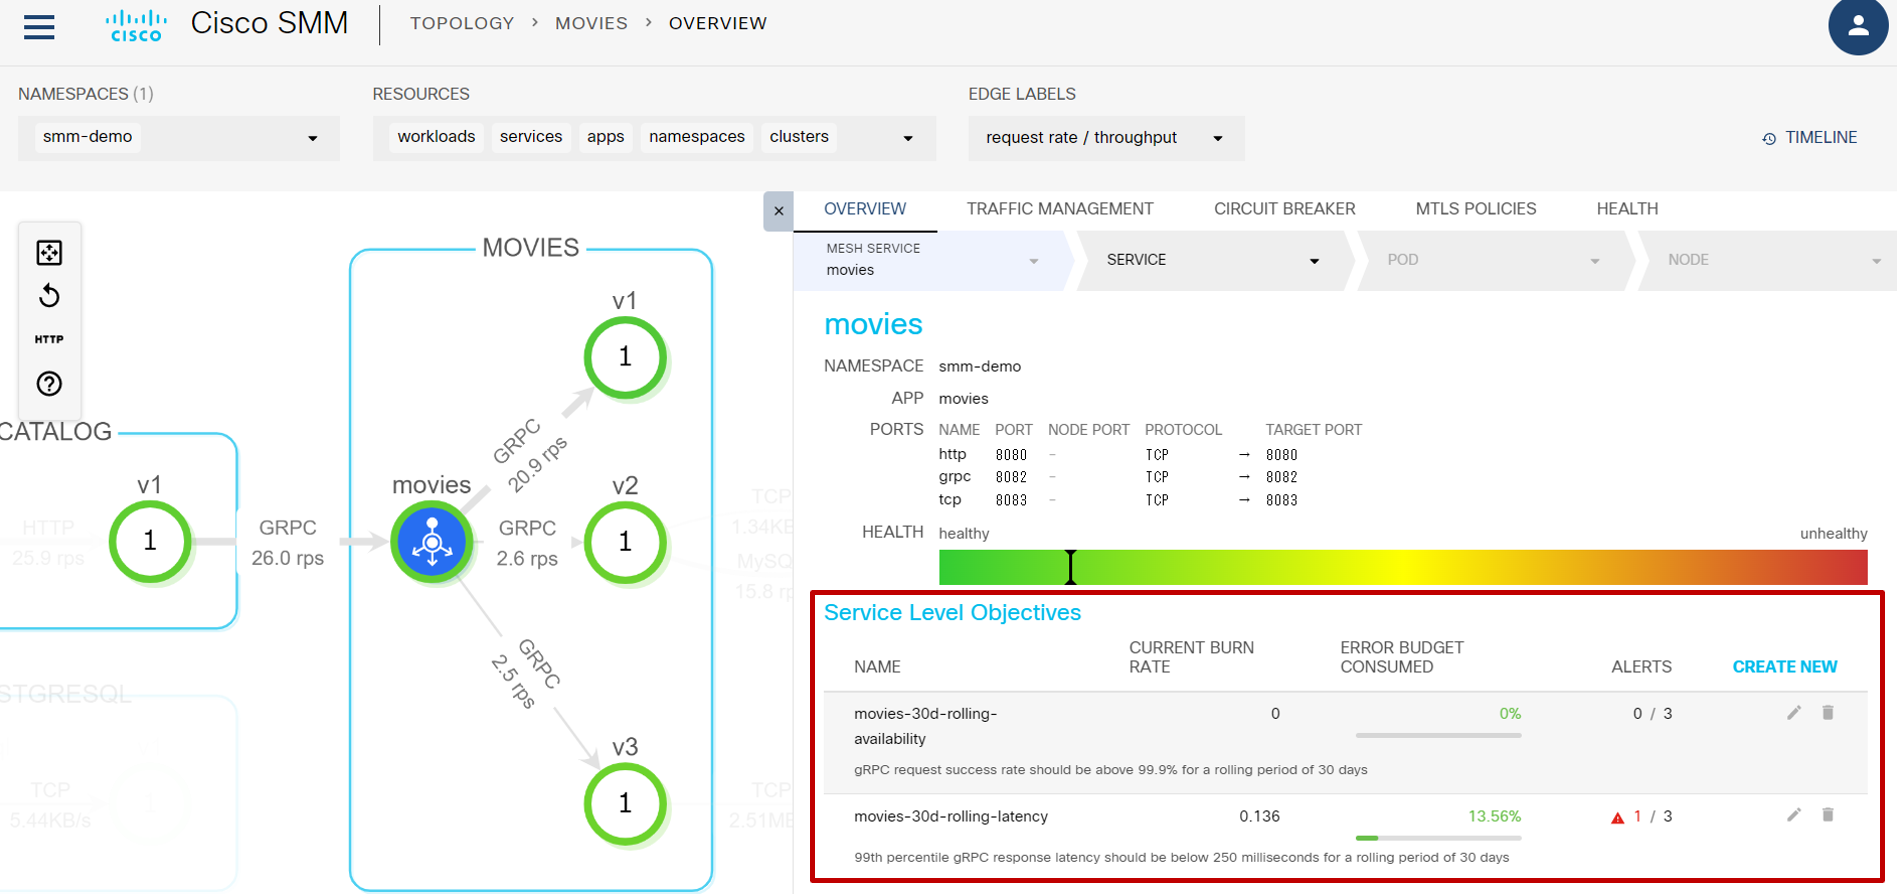Screen dimensions: 1897x894
Task: Open the Service breadcrumb dropdown
Action: (1213, 260)
